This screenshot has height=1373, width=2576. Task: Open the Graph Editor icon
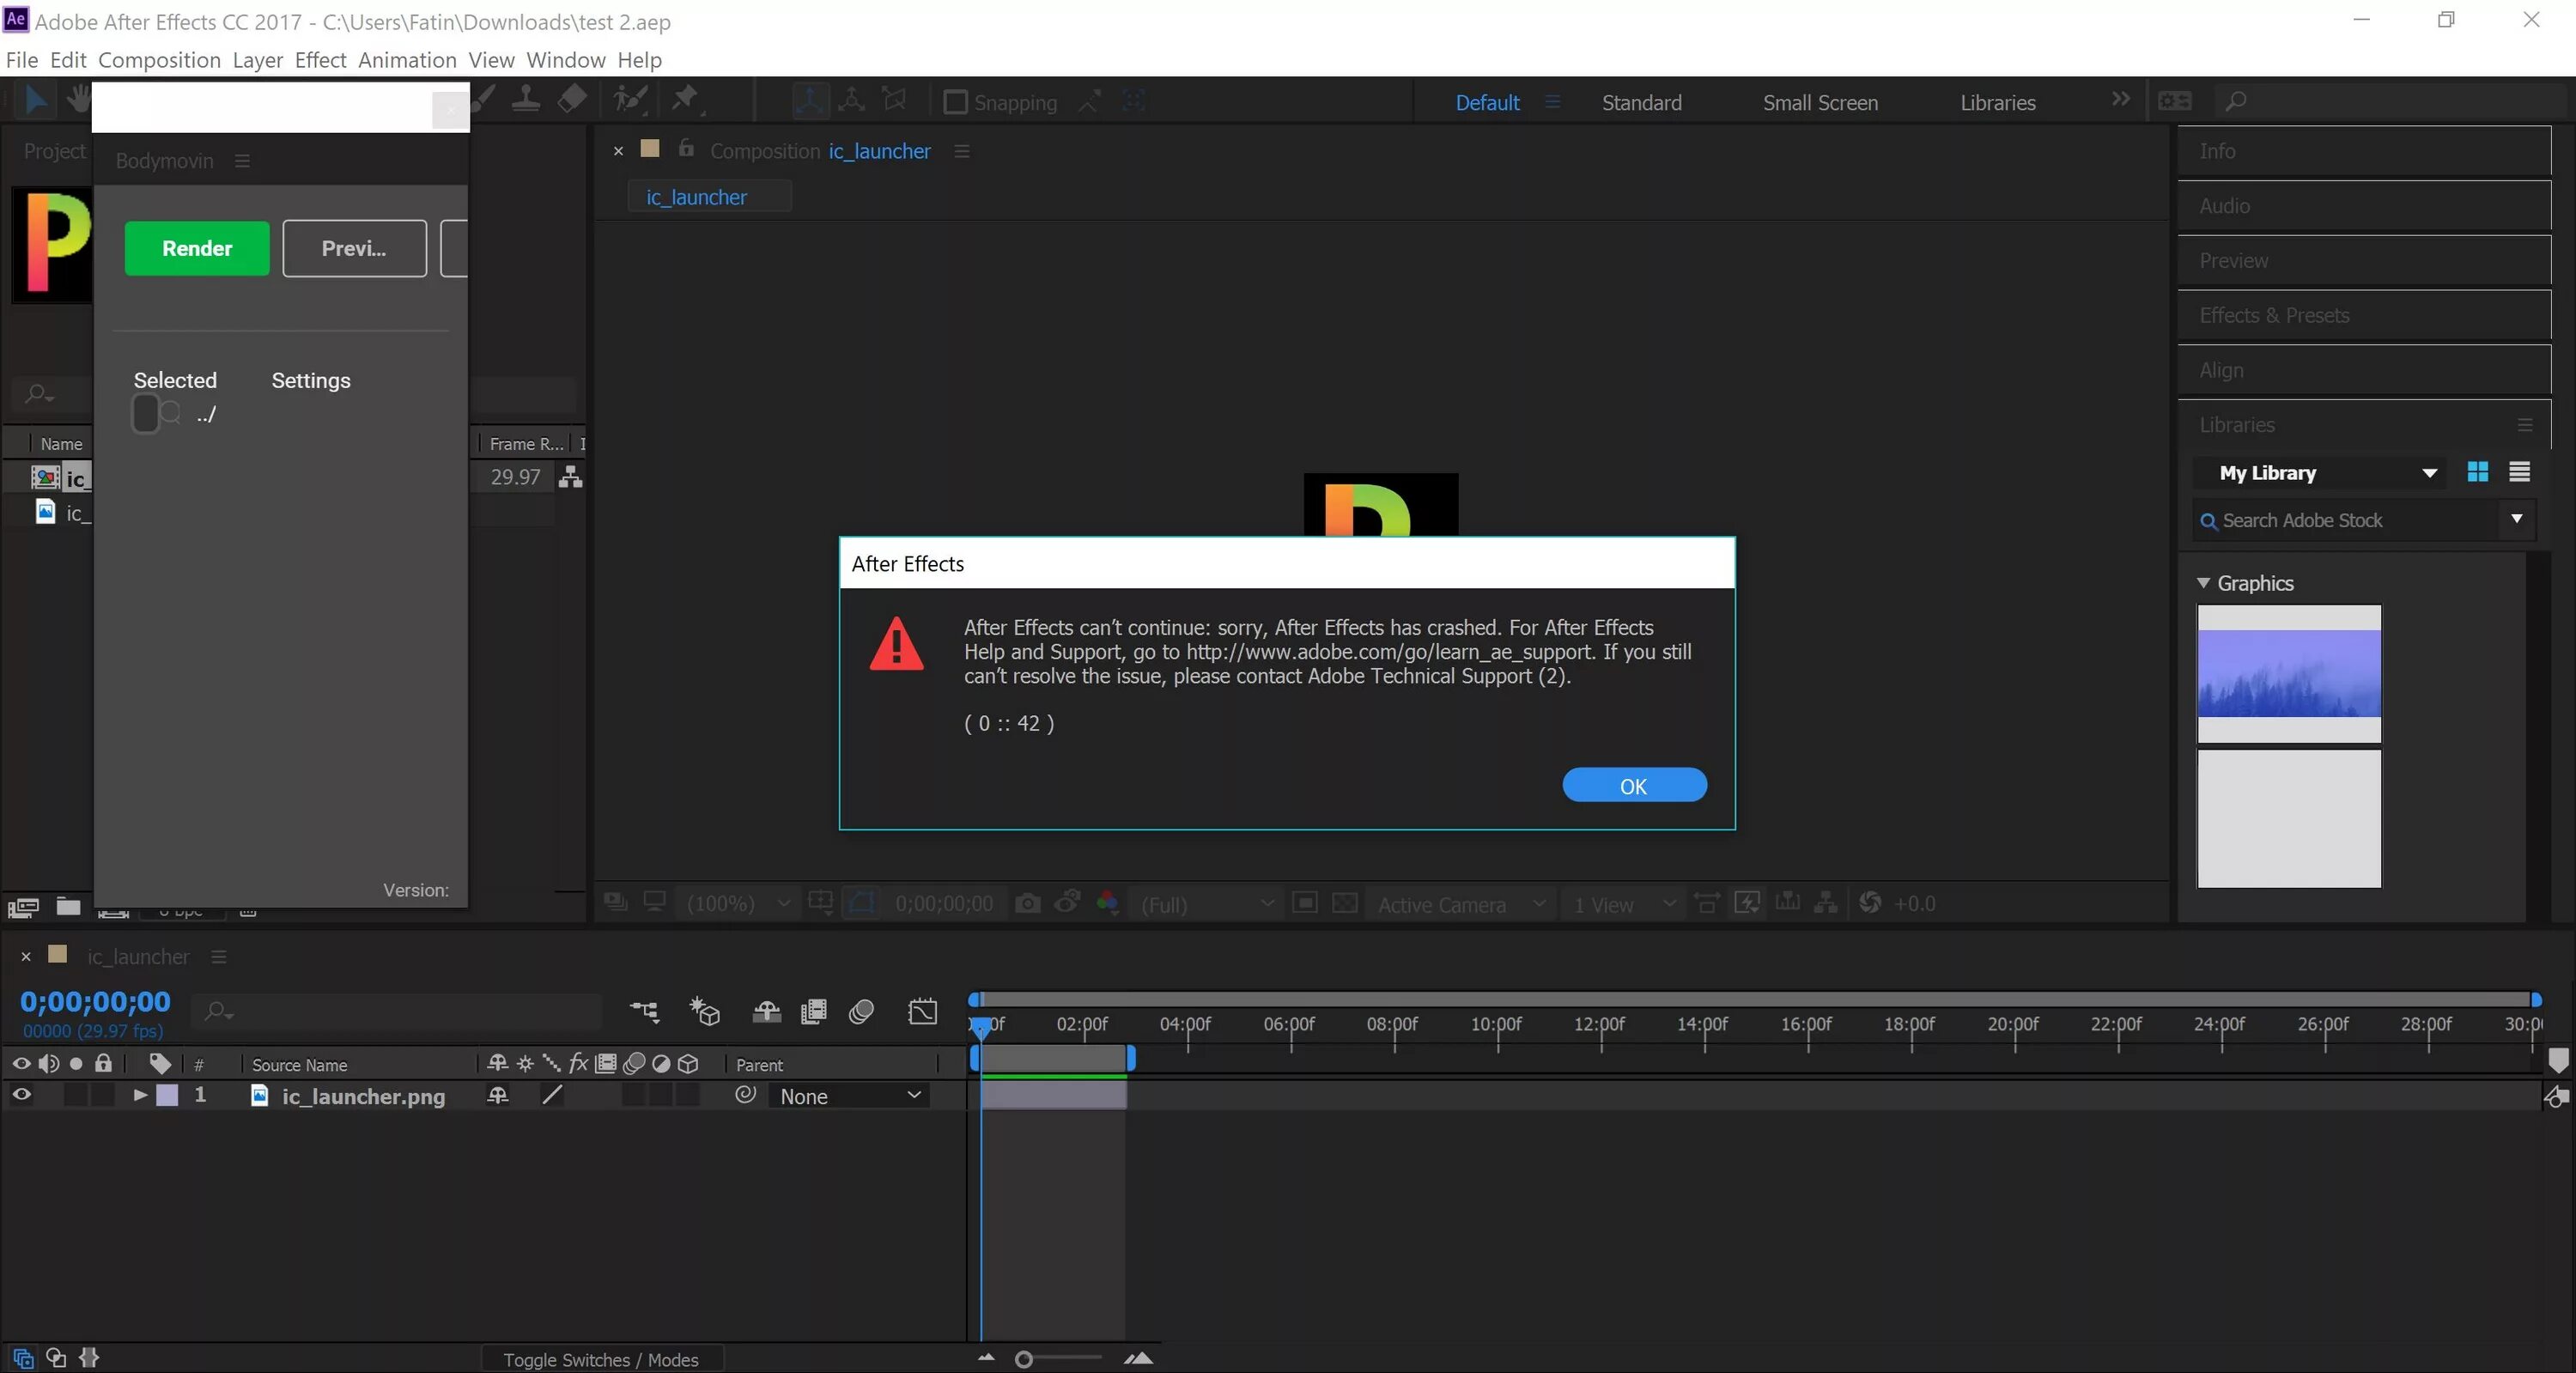coord(923,1012)
